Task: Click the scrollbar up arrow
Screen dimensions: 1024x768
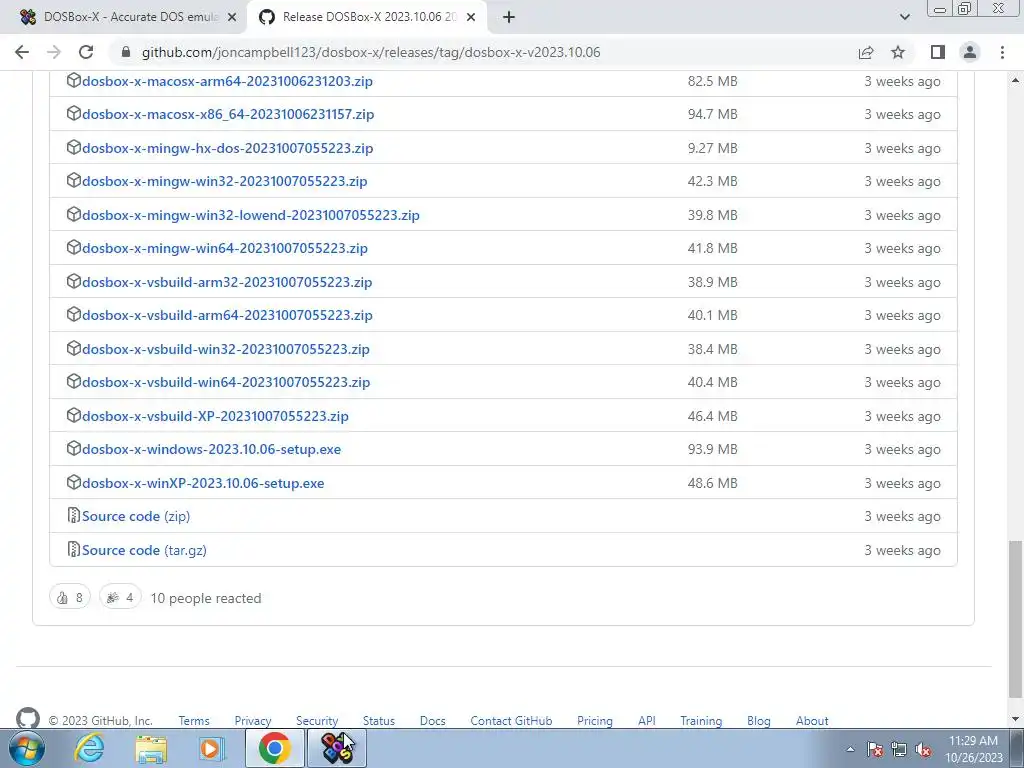Action: pos(1015,80)
